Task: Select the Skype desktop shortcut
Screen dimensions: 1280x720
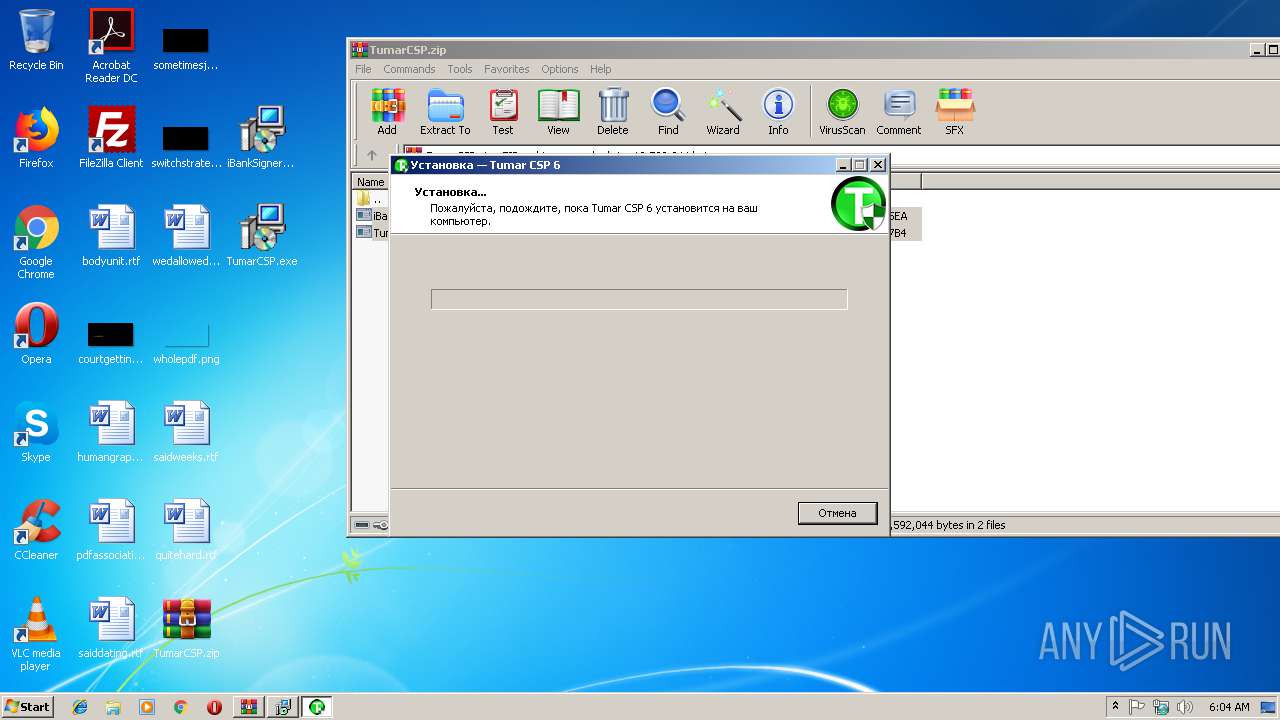Action: [x=36, y=432]
